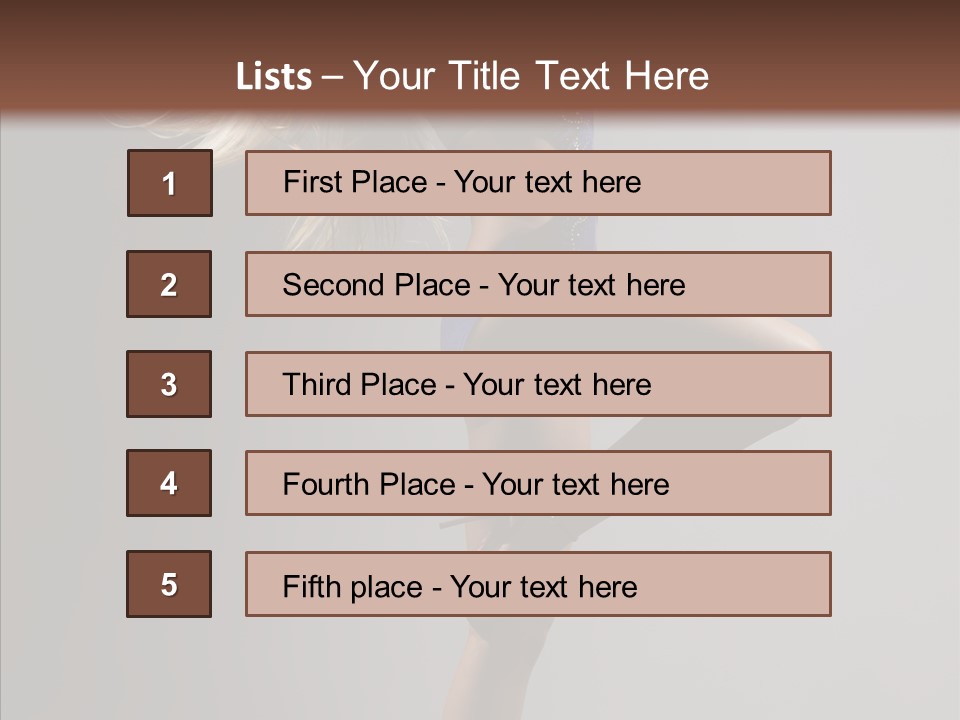960x720 pixels.
Task: Select 'Your Title Text Here' title text
Action: [x=531, y=77]
